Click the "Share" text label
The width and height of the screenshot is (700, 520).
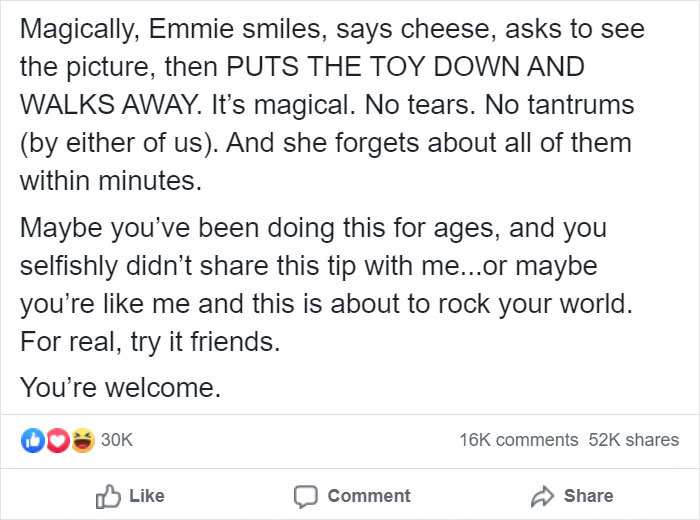coord(588,495)
